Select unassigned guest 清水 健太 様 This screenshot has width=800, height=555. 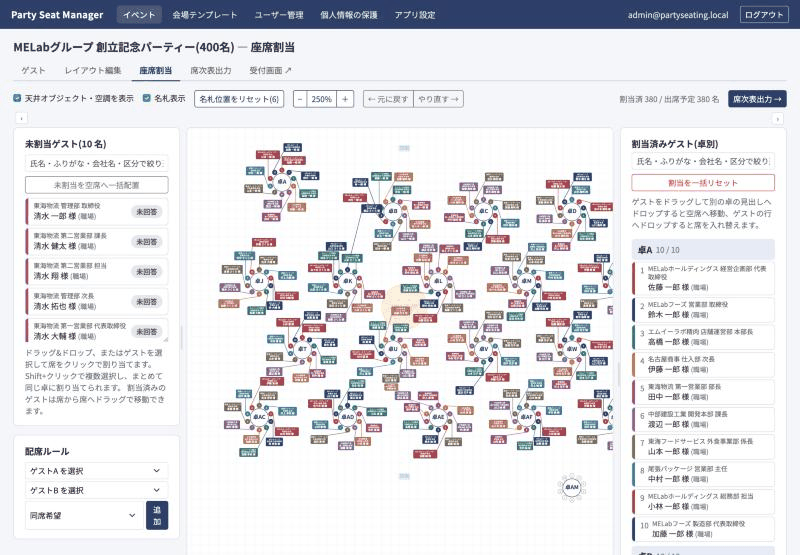pyautogui.click(x=96, y=241)
